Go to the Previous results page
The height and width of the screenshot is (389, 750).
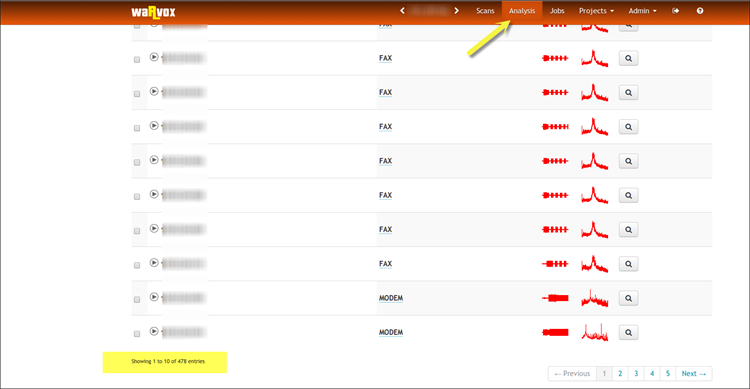tap(572, 374)
